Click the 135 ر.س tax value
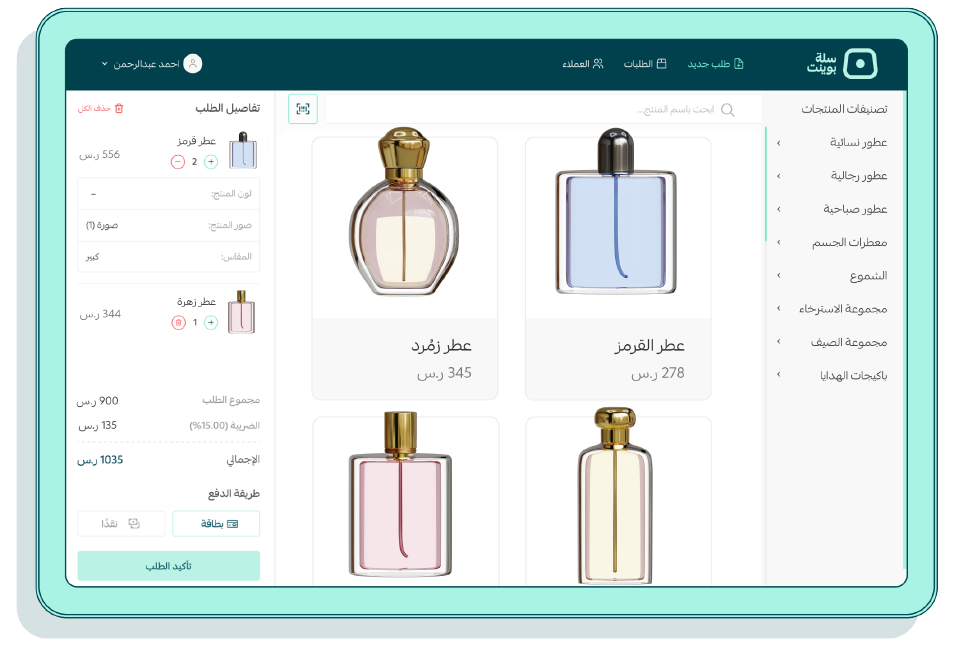Viewport: 959px width, 650px height. 98,426
